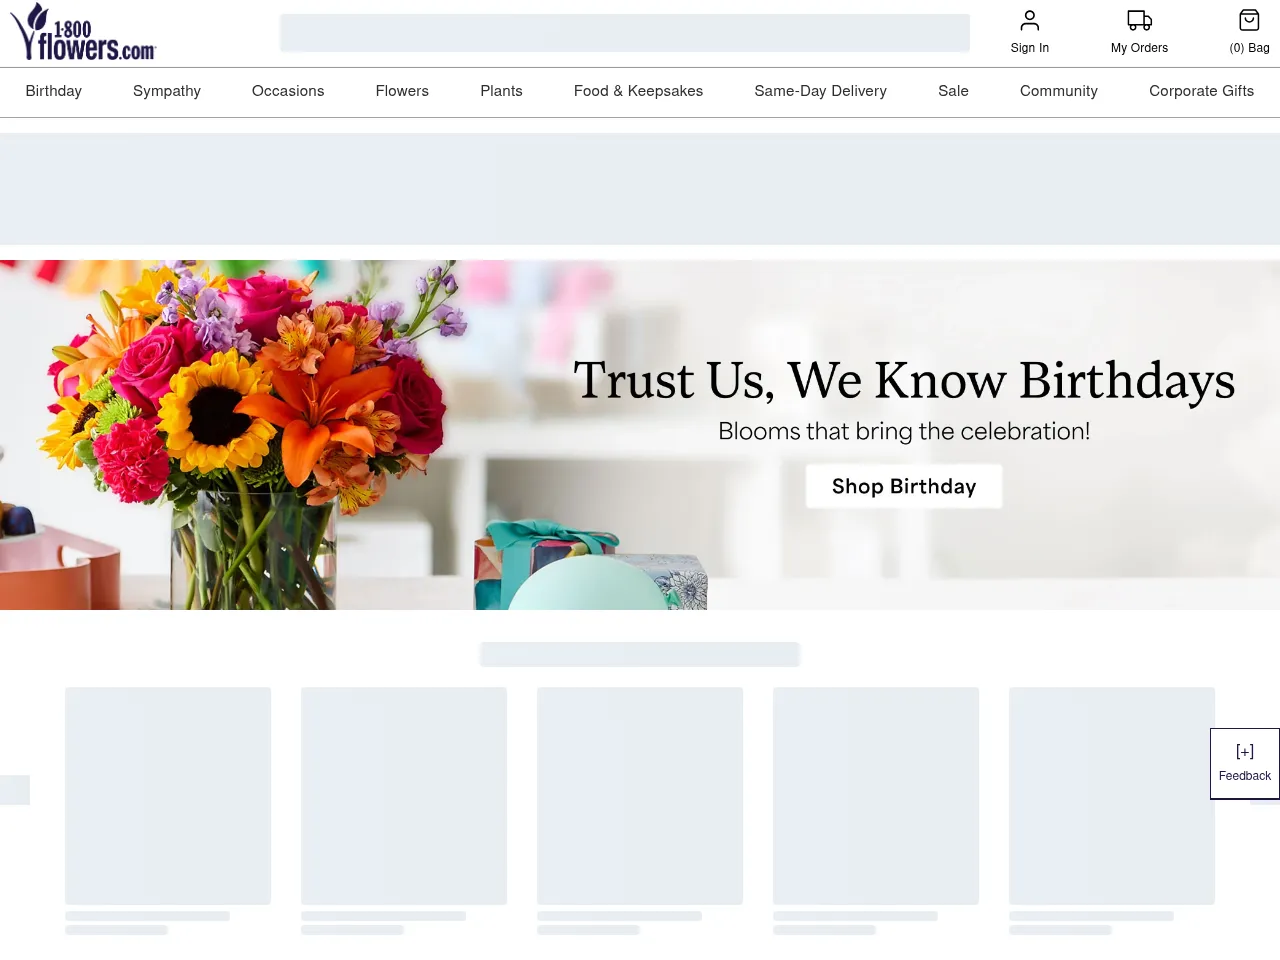Open the Birthday menu
The image size is (1280, 960).
click(x=54, y=91)
